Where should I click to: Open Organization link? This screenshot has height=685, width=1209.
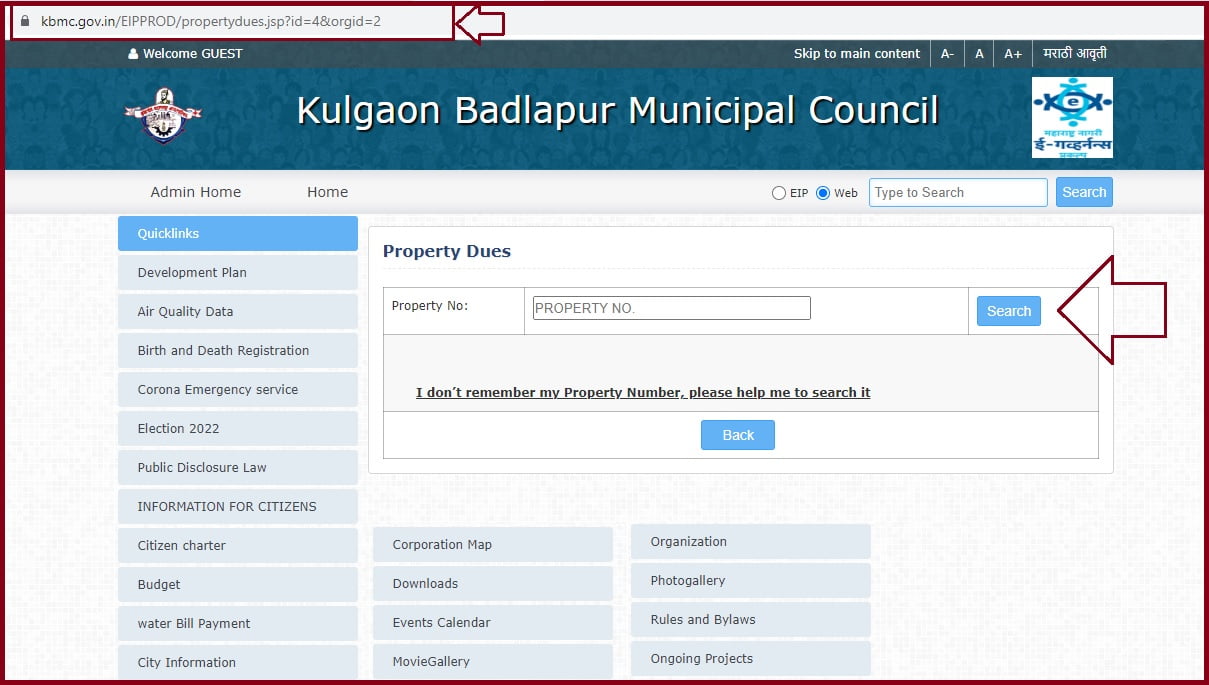coord(751,542)
